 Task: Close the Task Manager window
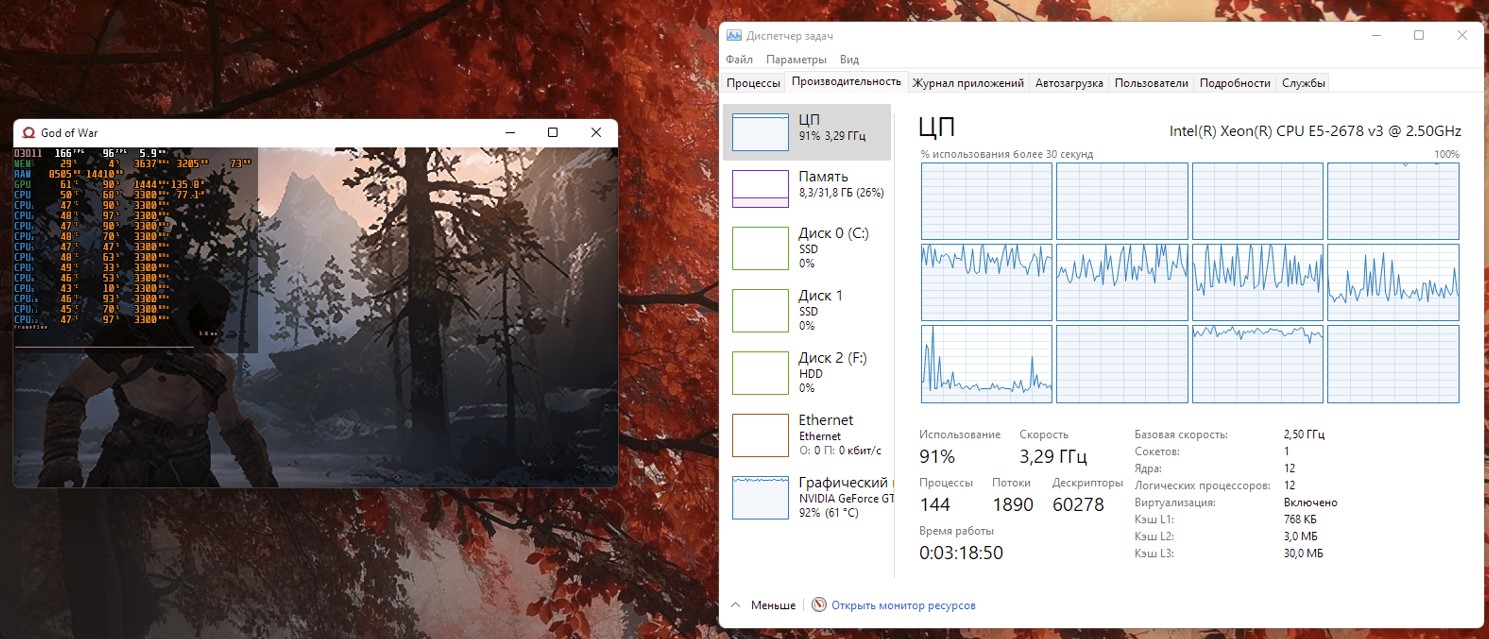[x=1463, y=35]
